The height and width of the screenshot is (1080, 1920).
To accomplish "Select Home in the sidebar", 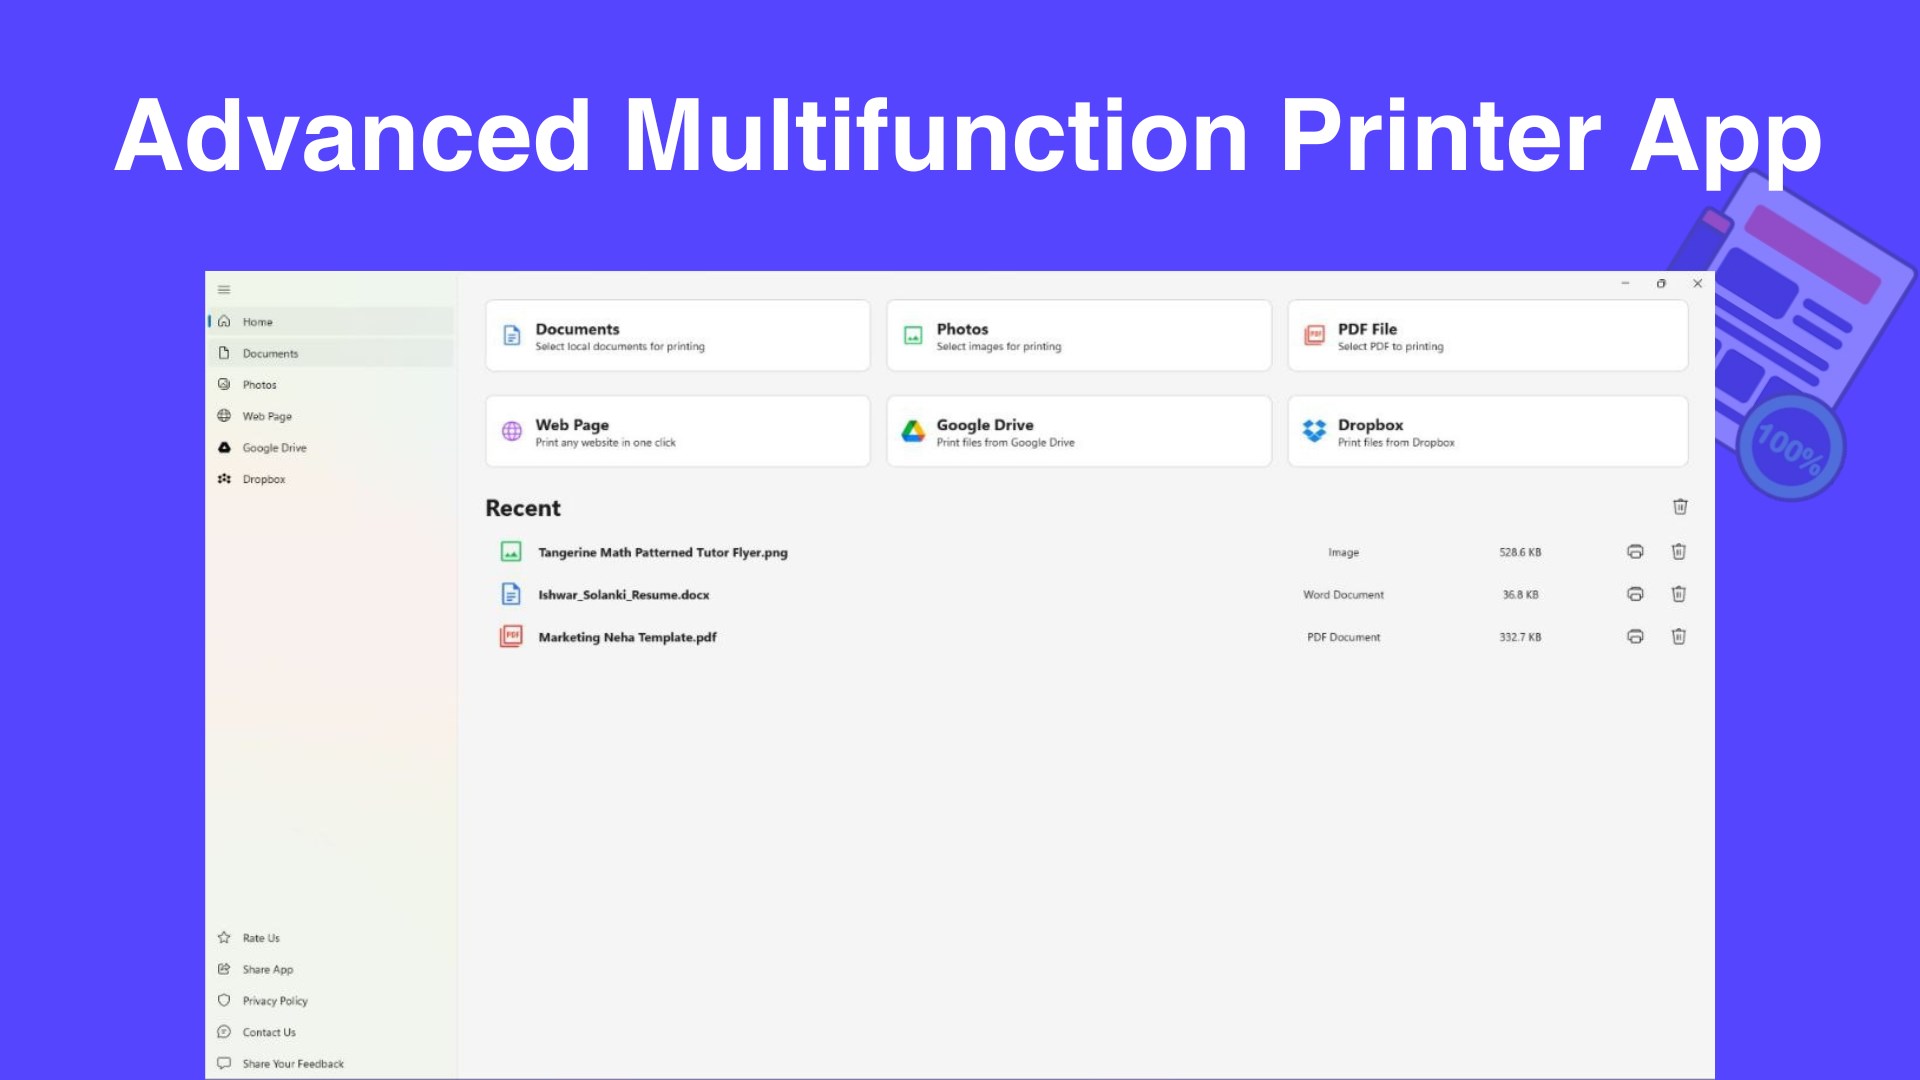I will pos(257,321).
